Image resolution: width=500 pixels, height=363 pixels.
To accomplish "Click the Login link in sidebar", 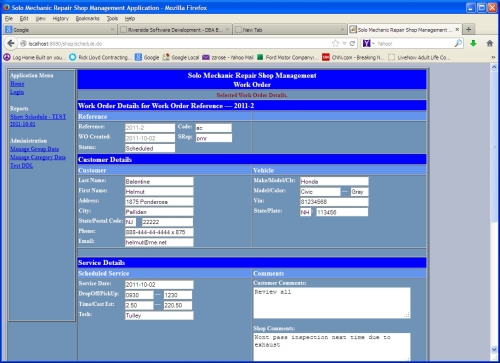I will tap(17, 92).
